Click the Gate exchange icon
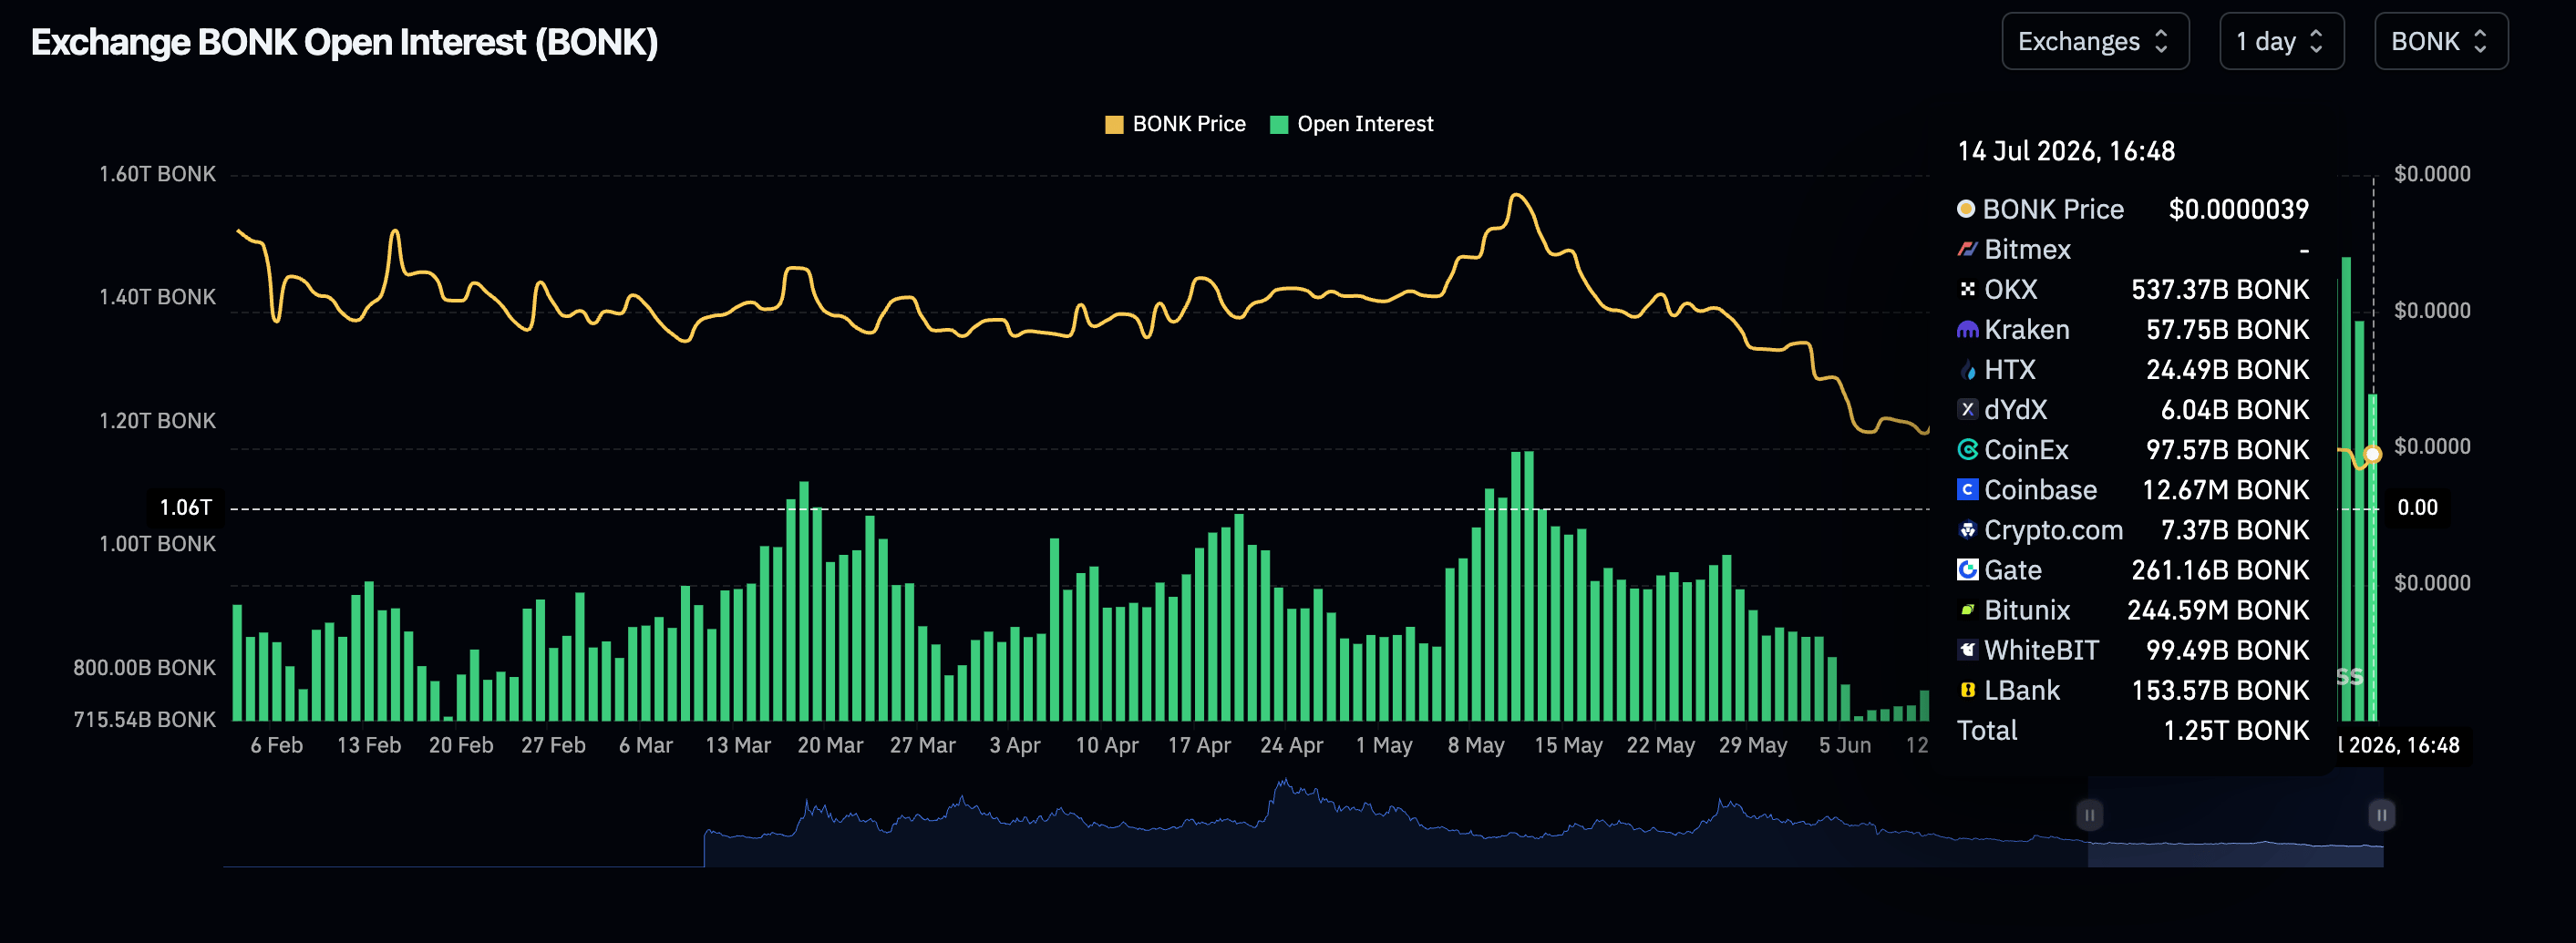The image size is (2576, 943). (1967, 569)
